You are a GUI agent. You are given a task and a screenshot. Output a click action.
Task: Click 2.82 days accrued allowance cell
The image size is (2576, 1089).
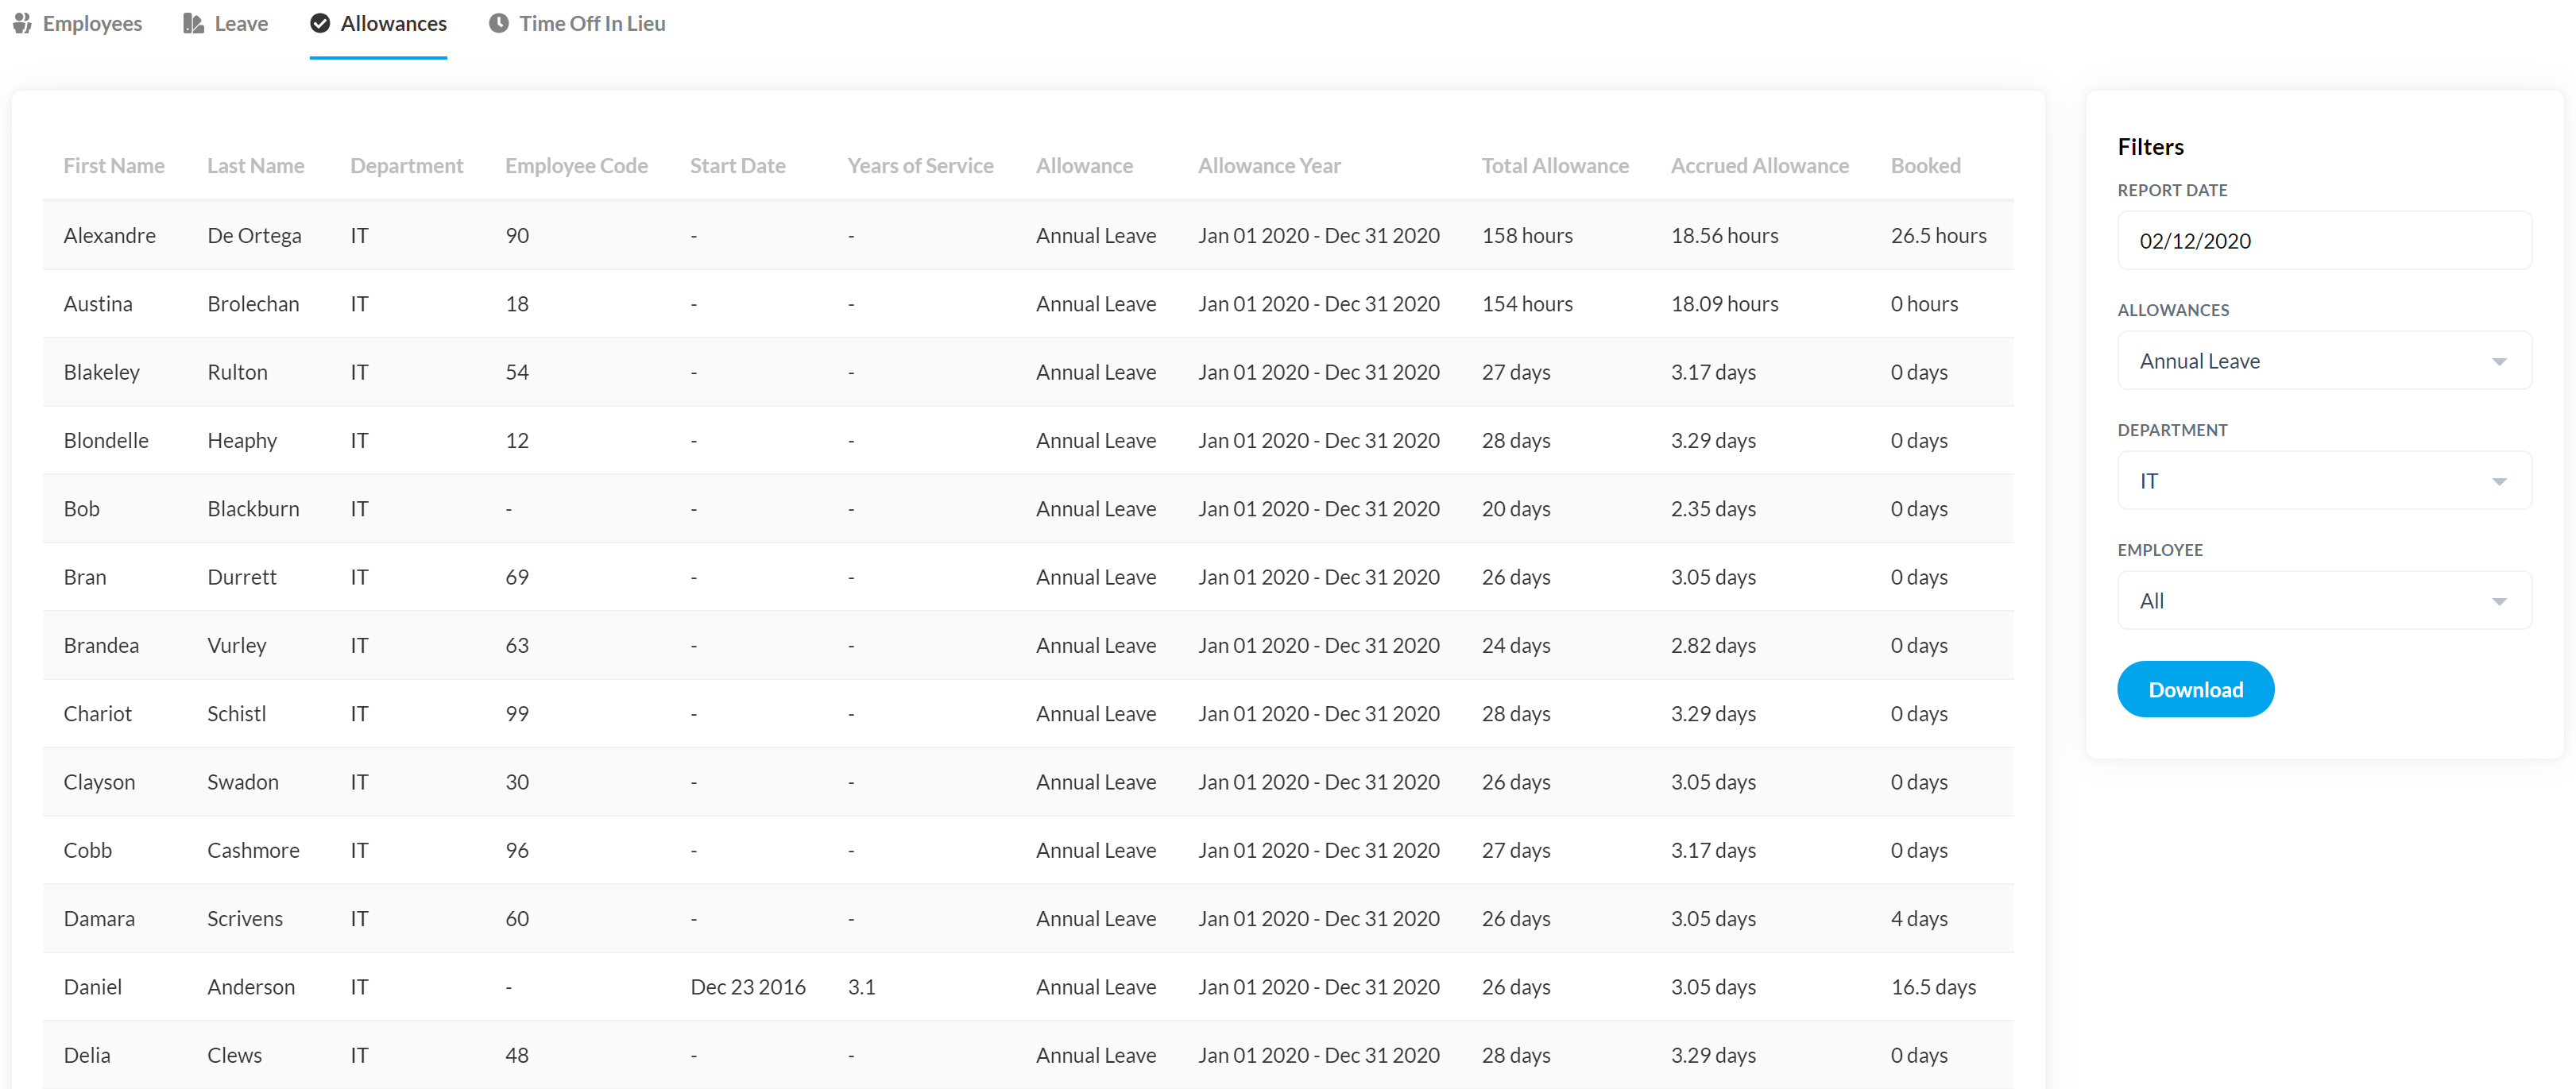pyautogui.click(x=1714, y=646)
